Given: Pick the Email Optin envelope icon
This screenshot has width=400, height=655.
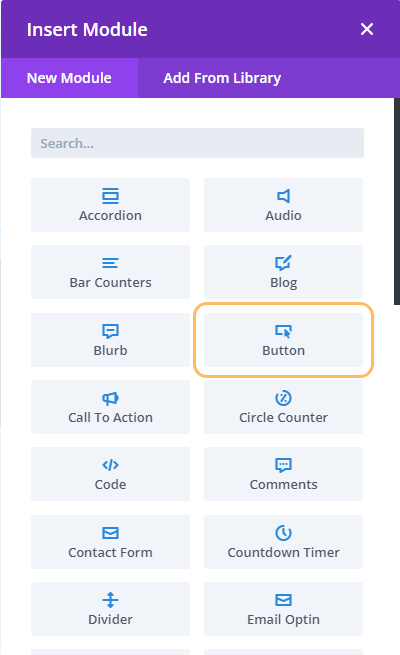Looking at the screenshot, I should pyautogui.click(x=284, y=600).
